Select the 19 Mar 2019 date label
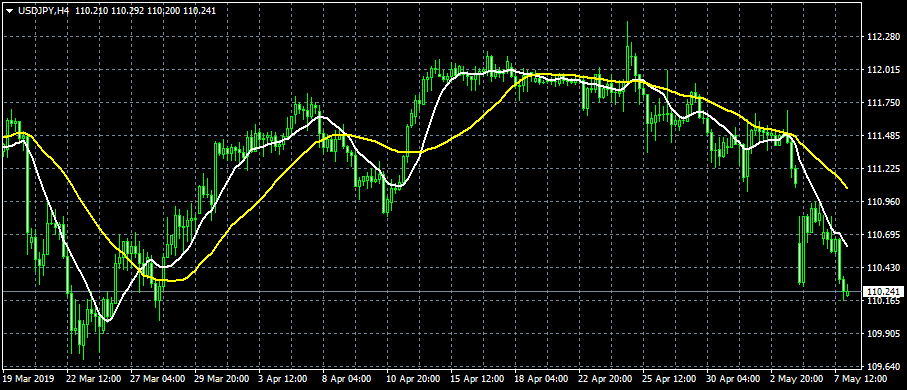This screenshot has height=390, width=907. (28, 378)
